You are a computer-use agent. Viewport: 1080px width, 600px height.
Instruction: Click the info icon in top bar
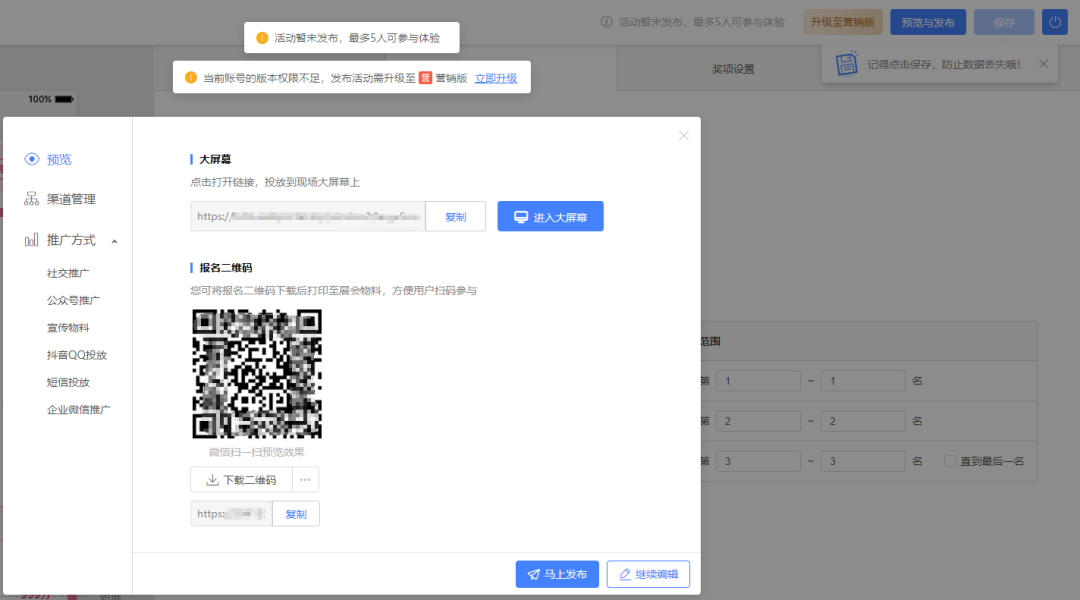click(x=606, y=21)
